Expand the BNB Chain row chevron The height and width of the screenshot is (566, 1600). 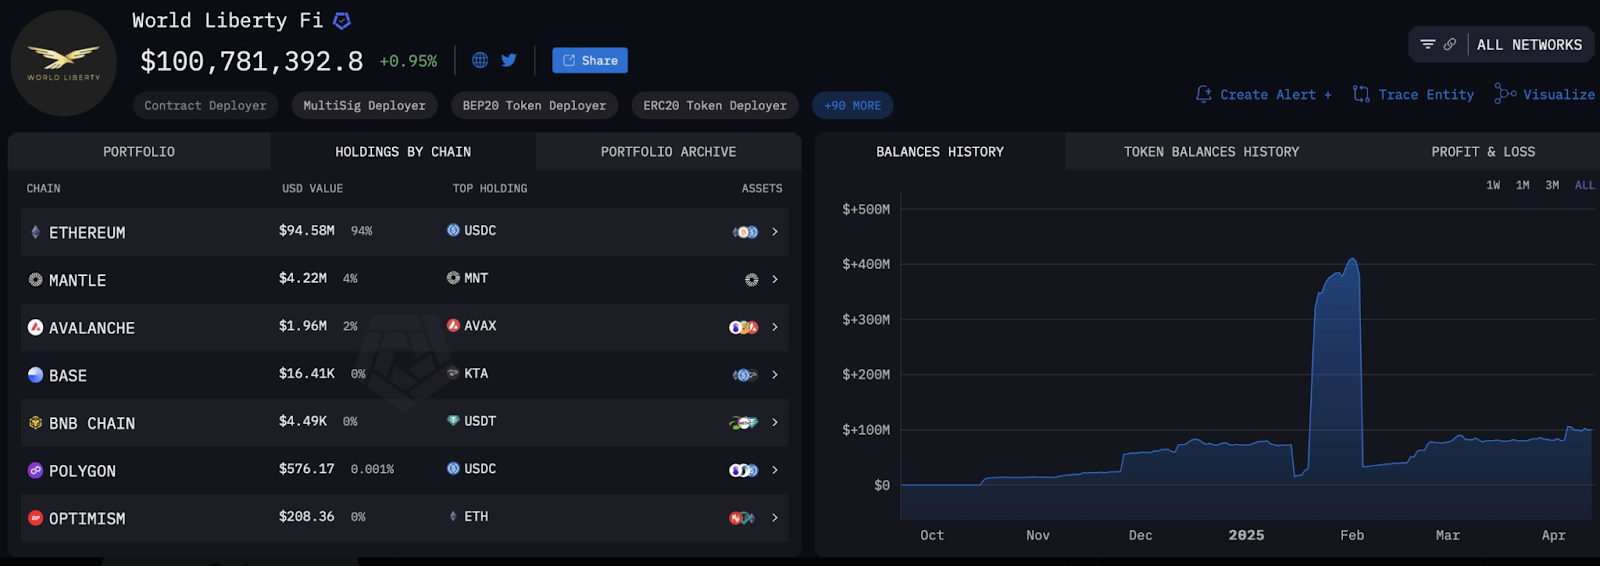775,423
